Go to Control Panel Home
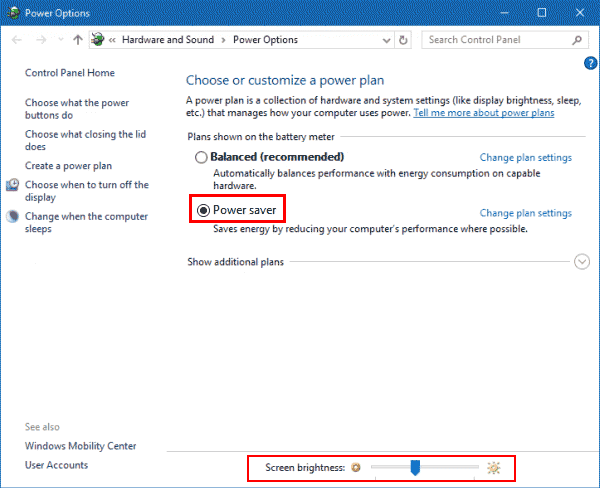The height and width of the screenshot is (488, 600). pos(70,73)
